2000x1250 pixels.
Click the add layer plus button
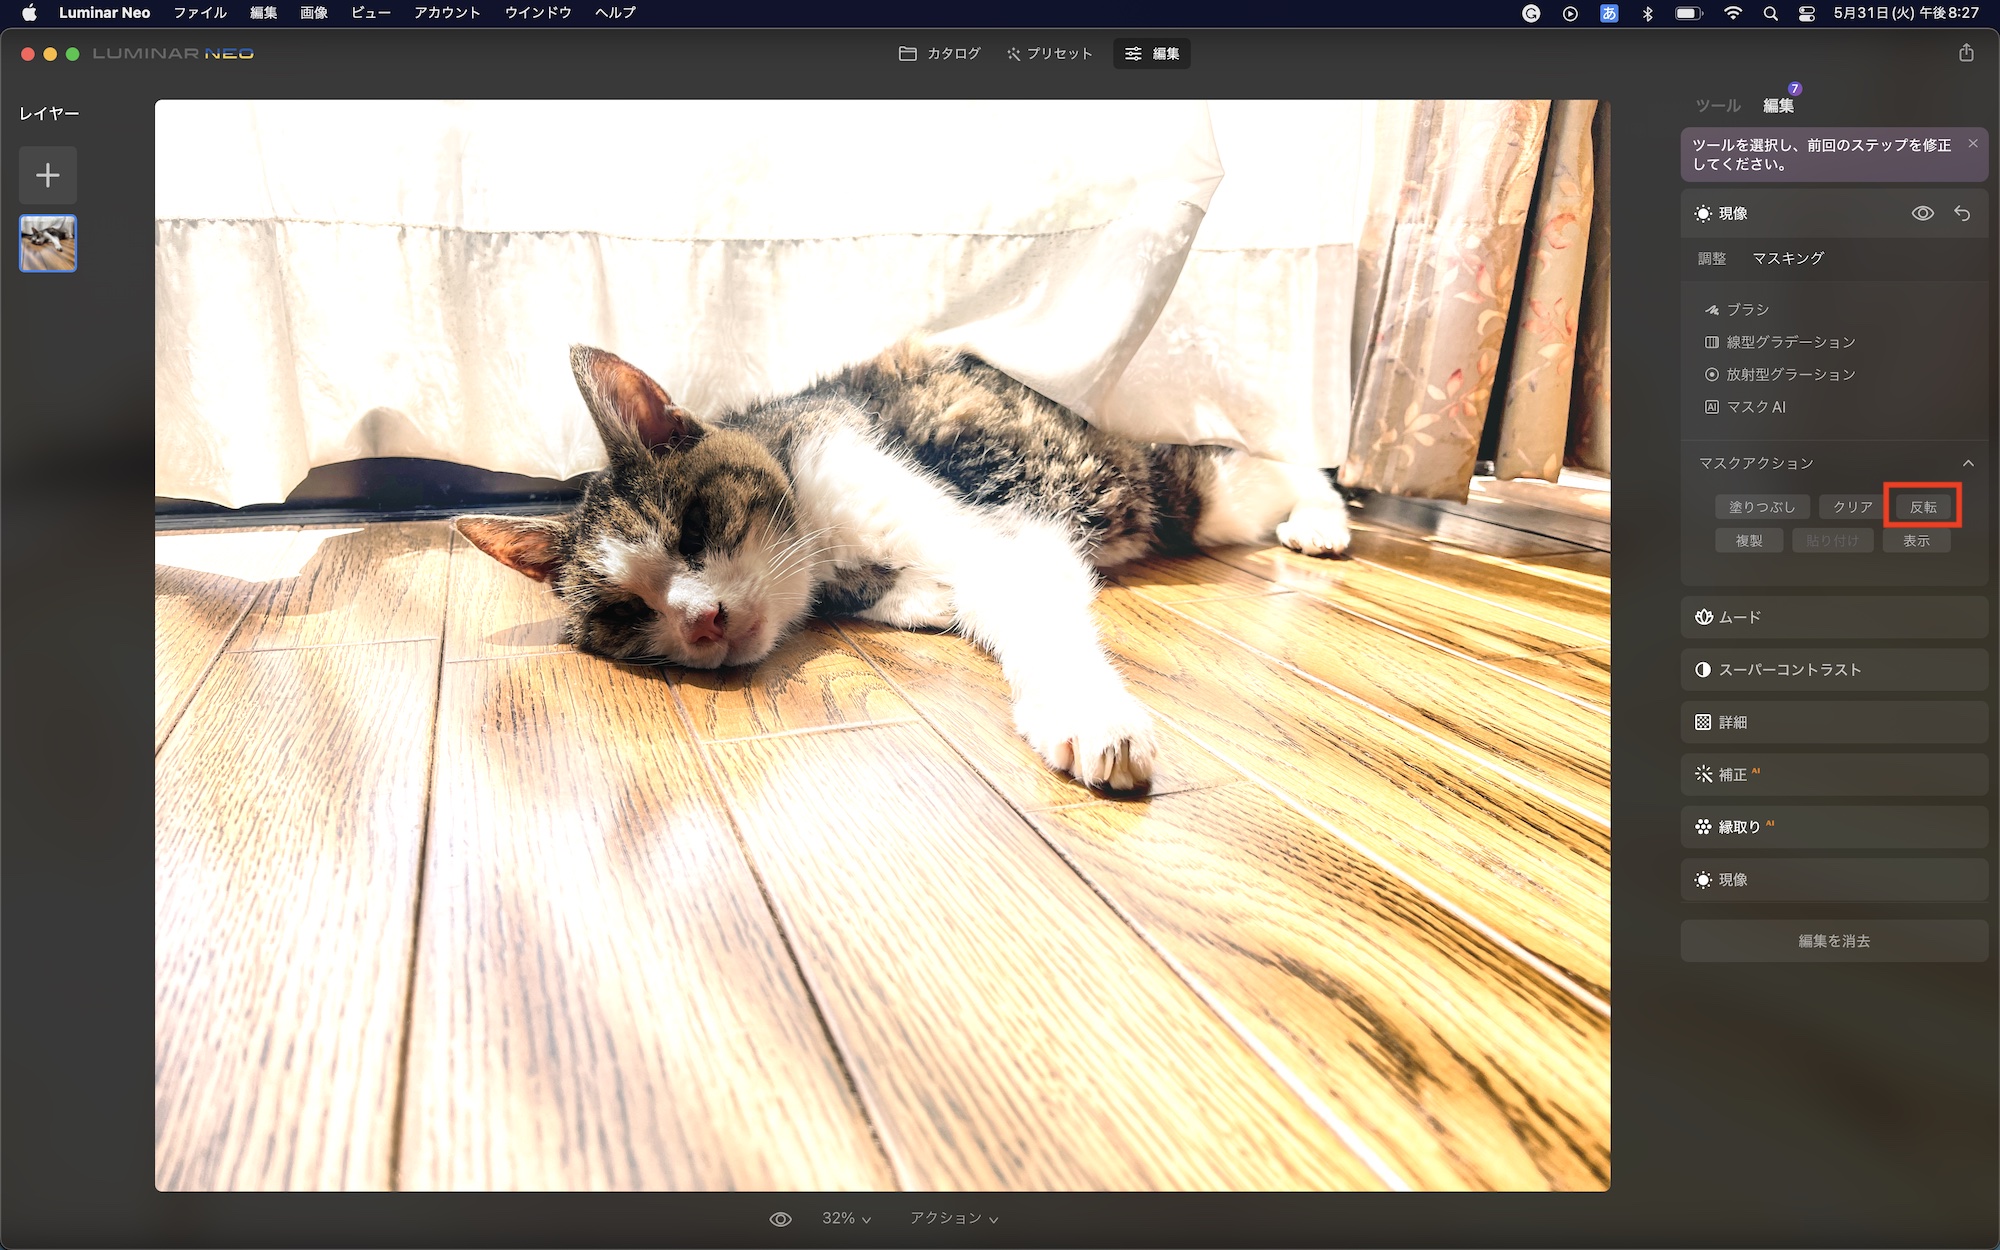pyautogui.click(x=47, y=176)
